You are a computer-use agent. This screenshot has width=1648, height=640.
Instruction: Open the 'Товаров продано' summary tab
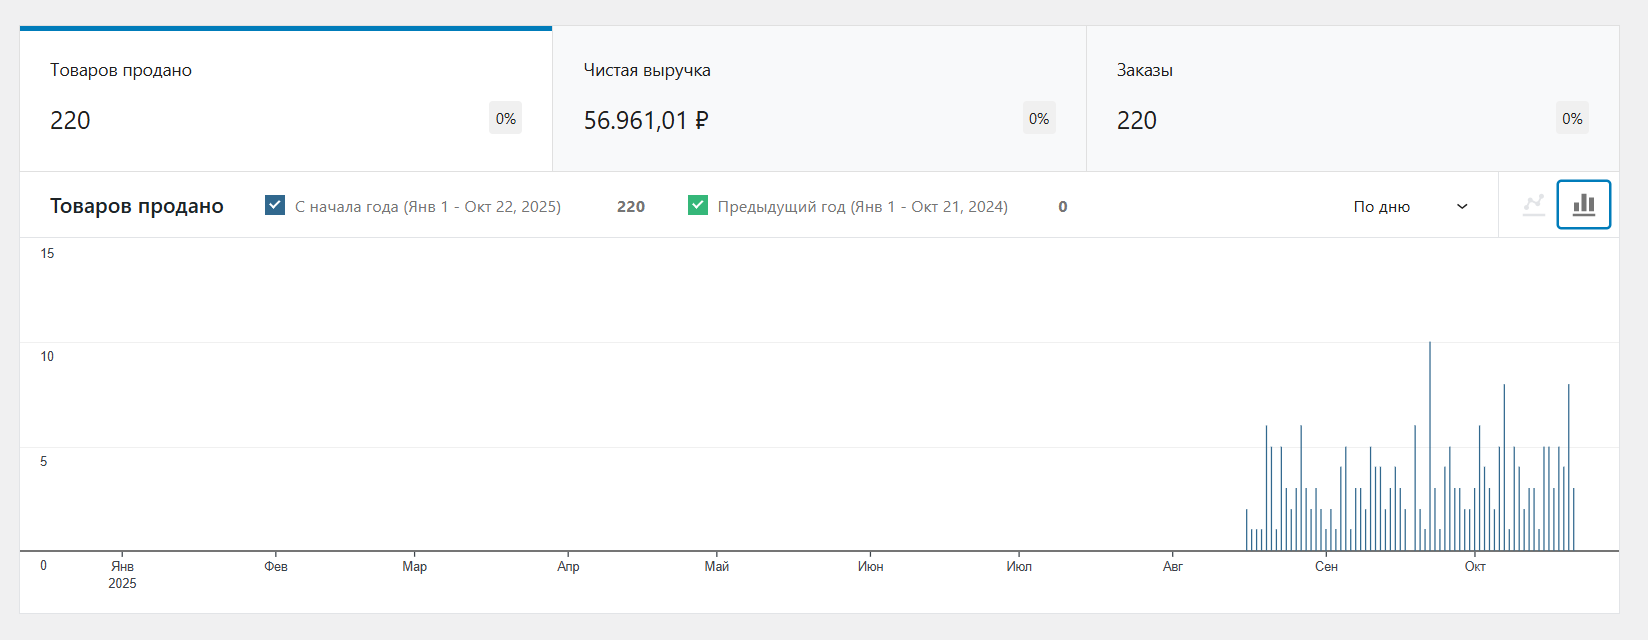pyautogui.click(x=285, y=98)
